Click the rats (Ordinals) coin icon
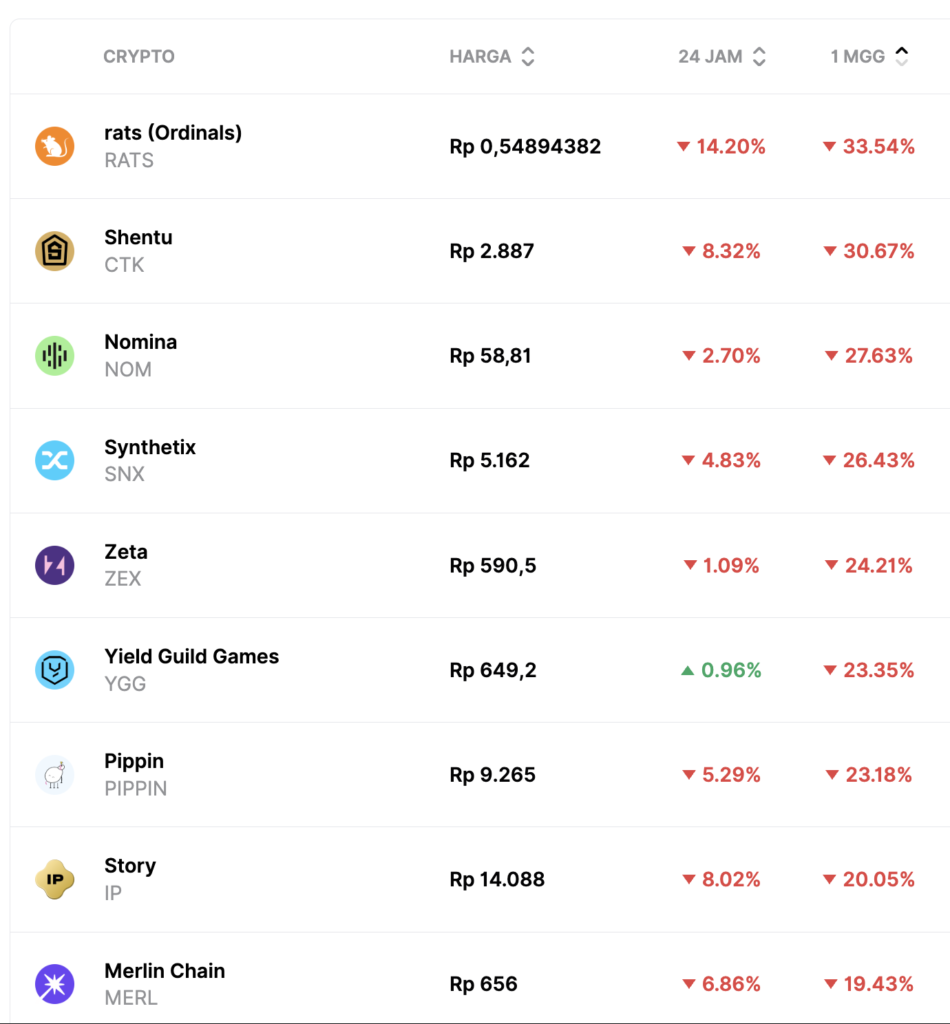950x1024 pixels. click(55, 147)
